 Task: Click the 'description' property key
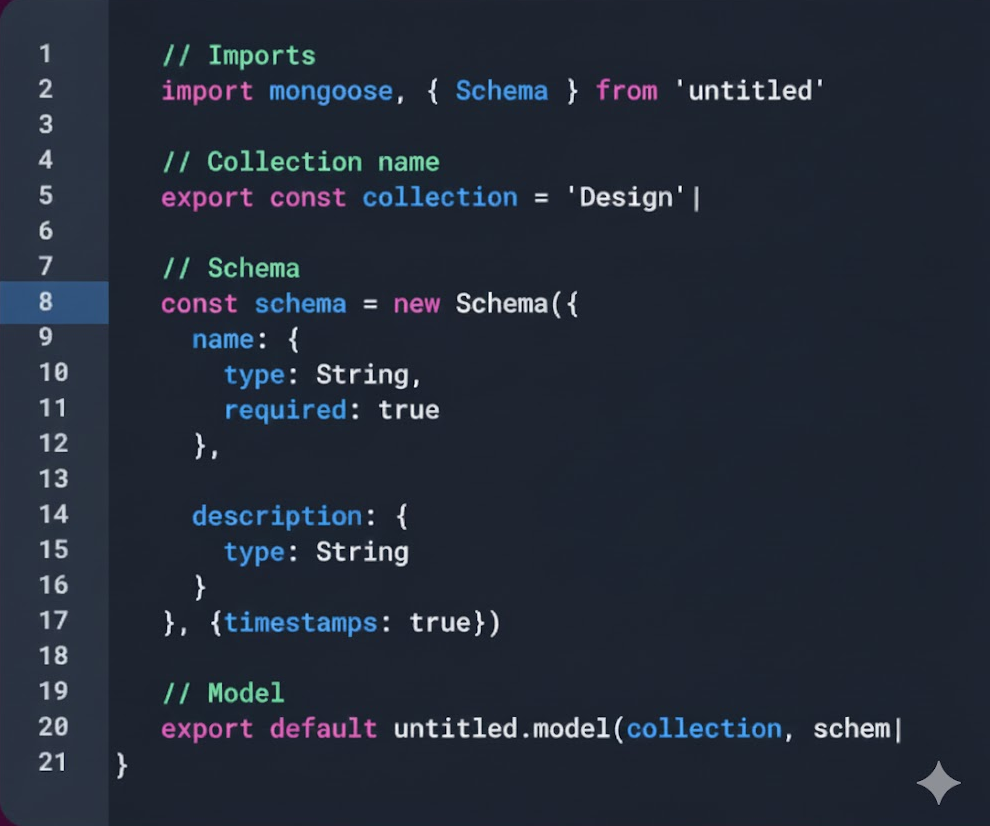276,516
